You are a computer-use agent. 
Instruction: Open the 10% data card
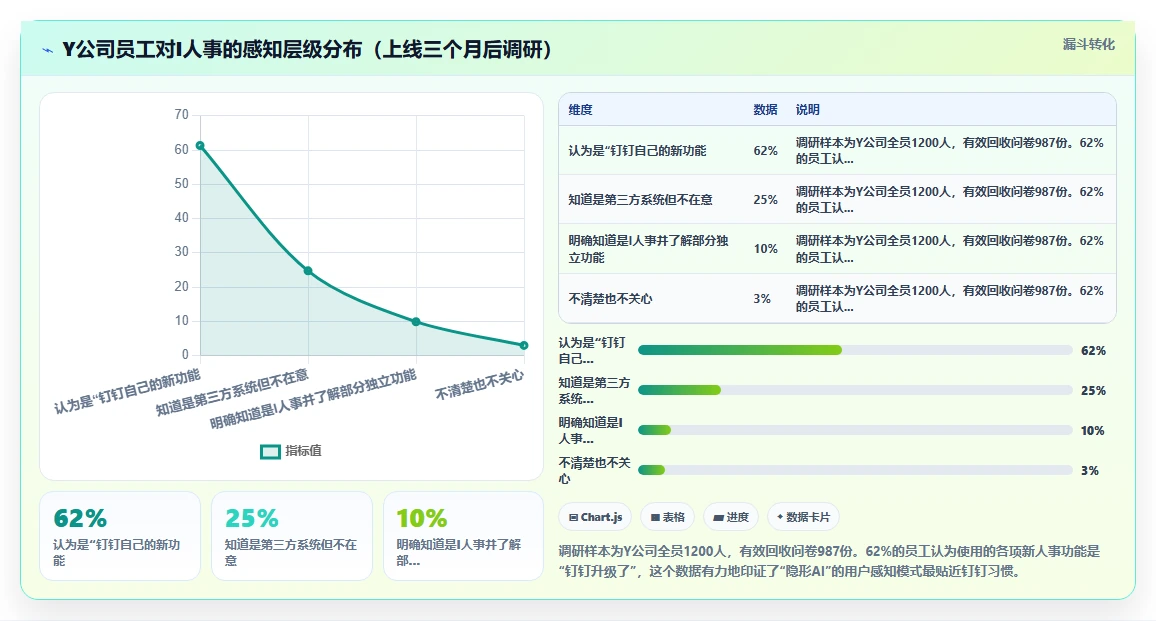[464, 536]
